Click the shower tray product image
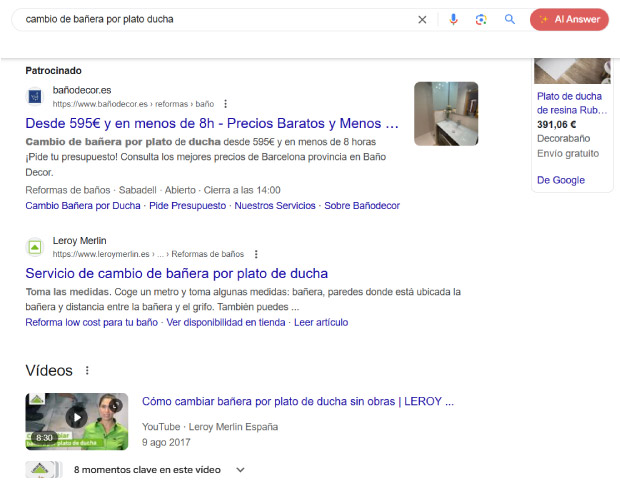The height and width of the screenshot is (483, 620). pyautogui.click(x=572, y=71)
